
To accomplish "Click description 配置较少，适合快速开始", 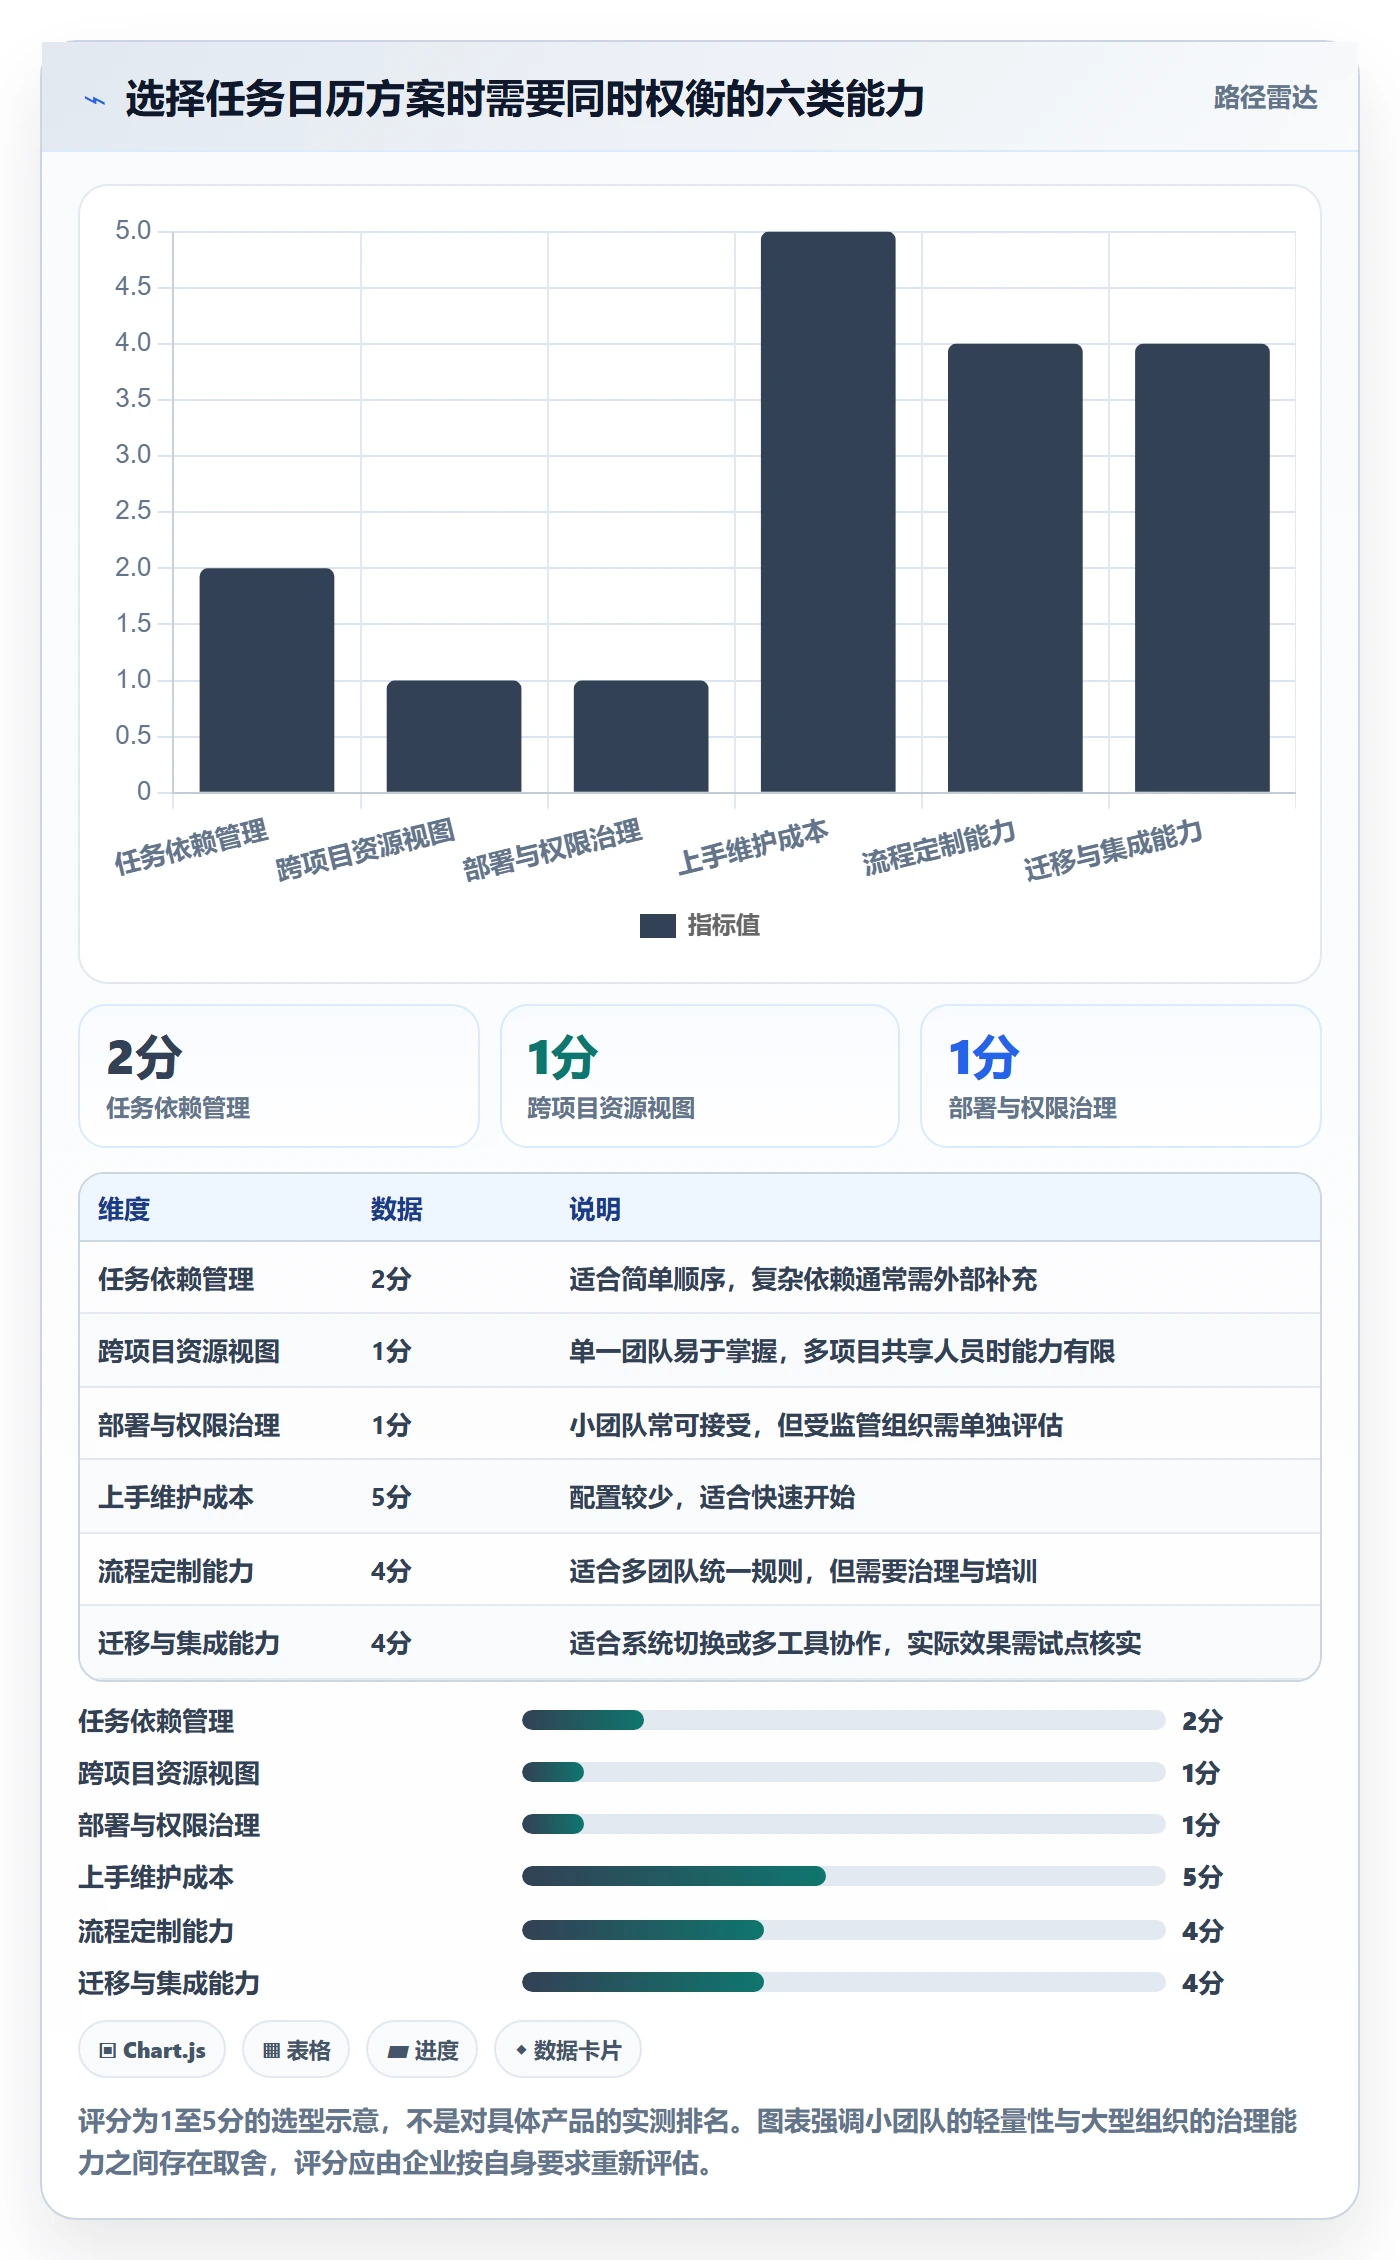I will [x=712, y=1497].
